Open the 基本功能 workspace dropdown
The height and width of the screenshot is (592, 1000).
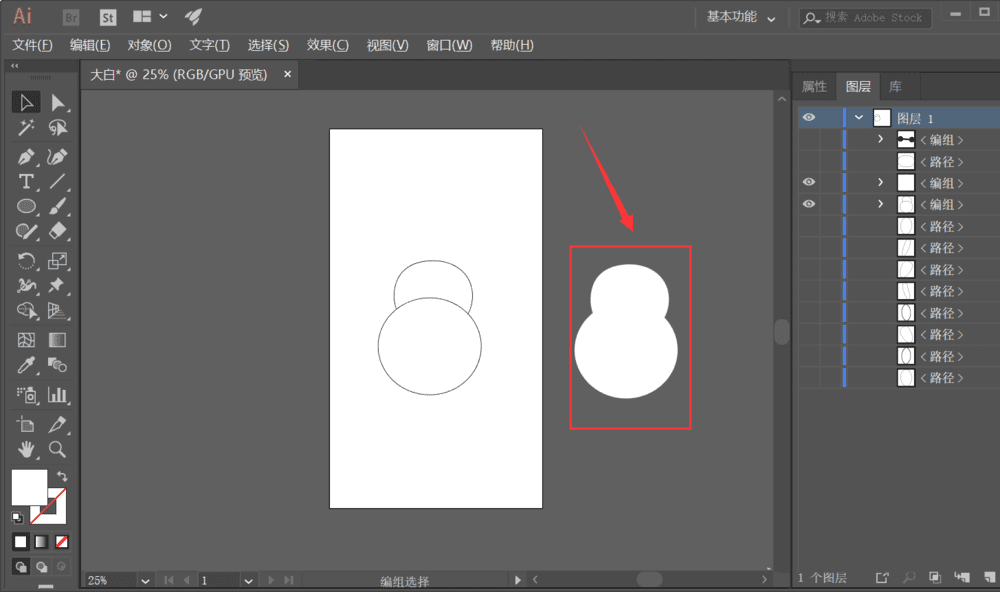[x=741, y=17]
